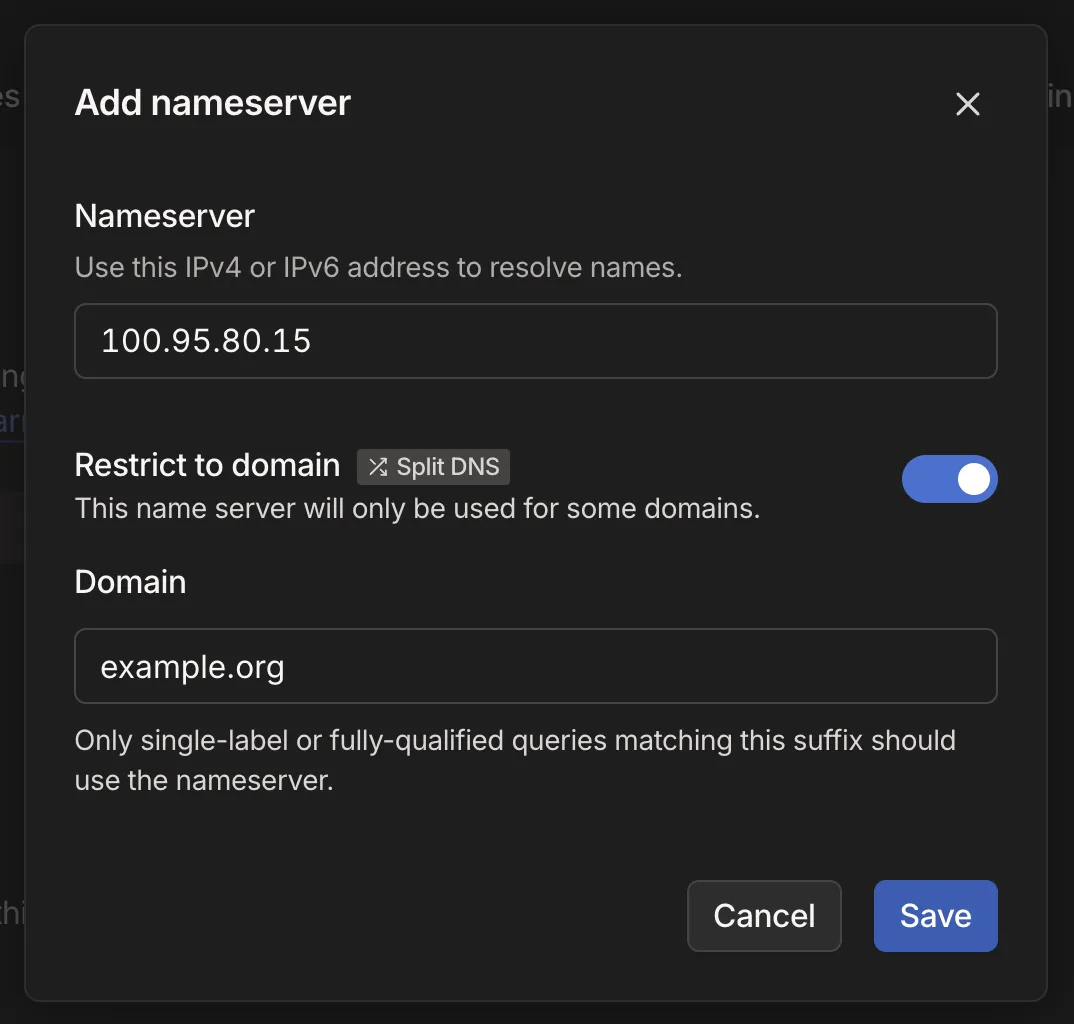Close the Add nameserver dialog
Image resolution: width=1074 pixels, height=1024 pixels.
[967, 104]
